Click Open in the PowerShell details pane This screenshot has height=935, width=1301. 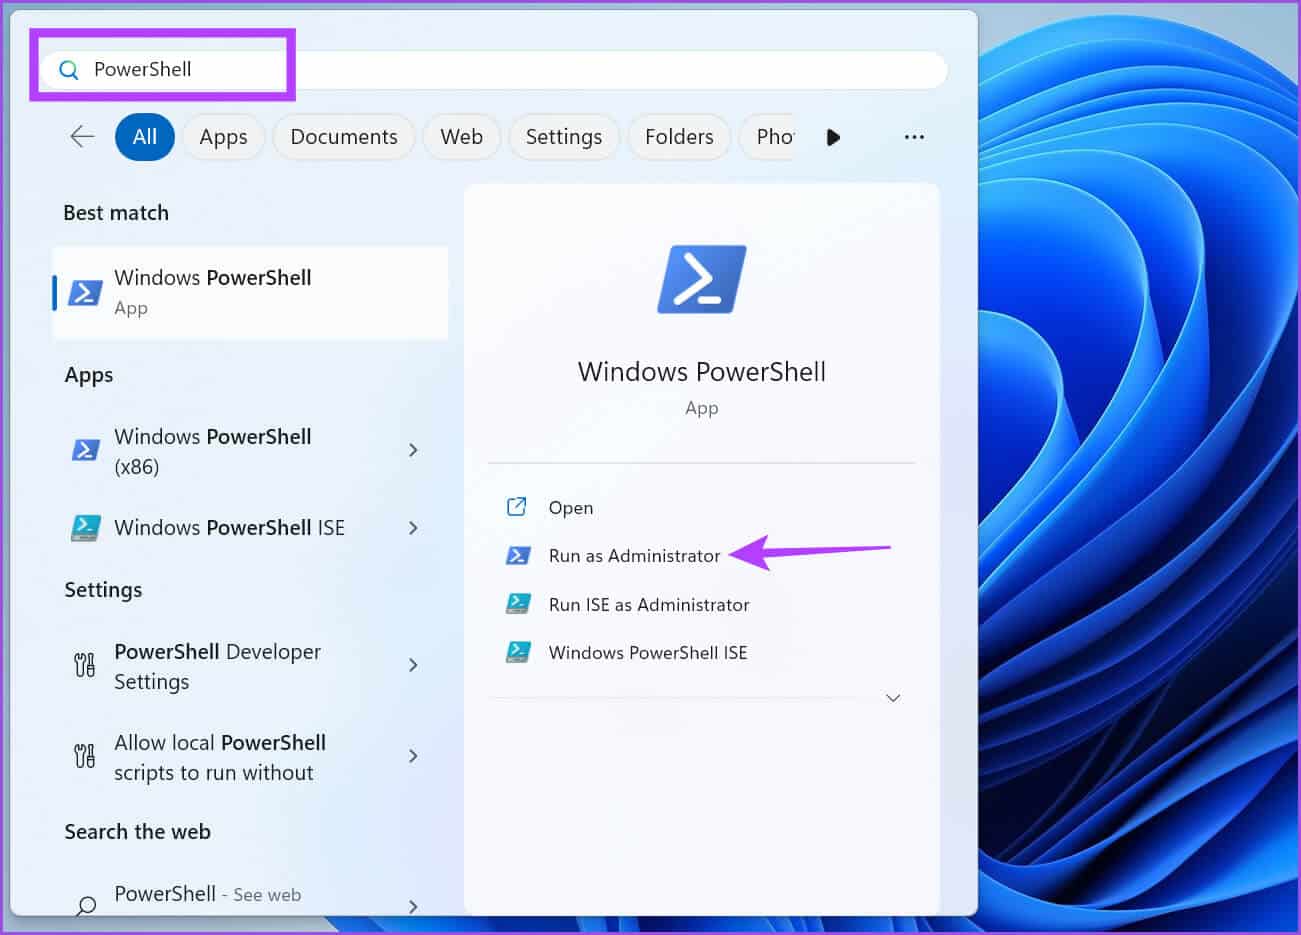tap(570, 508)
